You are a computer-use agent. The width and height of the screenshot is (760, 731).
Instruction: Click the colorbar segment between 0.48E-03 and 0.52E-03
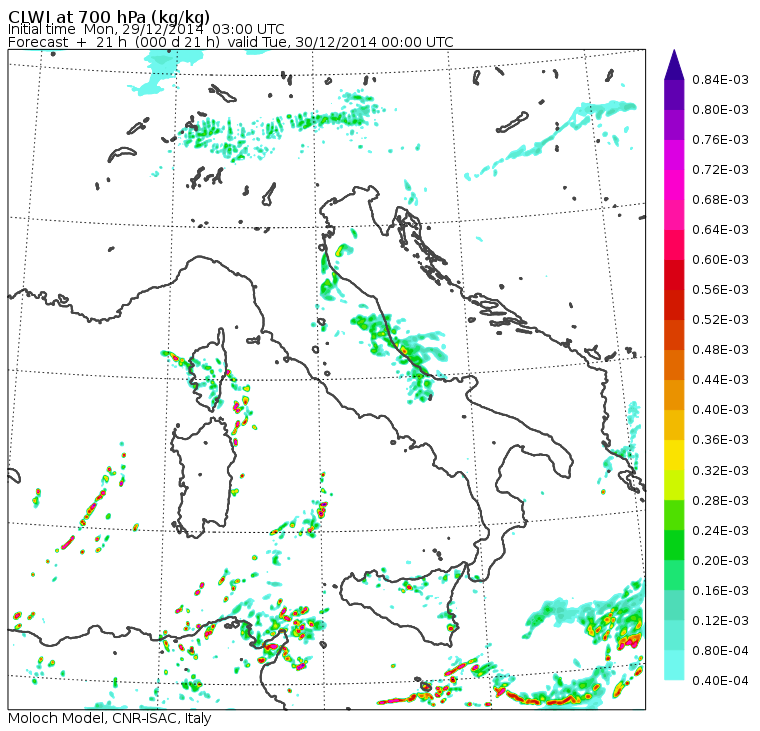pyautogui.click(x=674, y=335)
